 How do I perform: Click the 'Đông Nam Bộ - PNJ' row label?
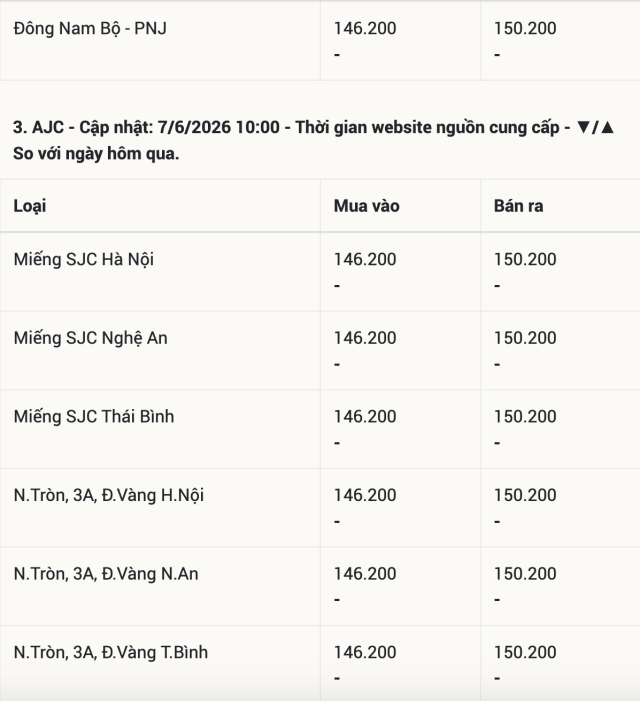pos(90,29)
